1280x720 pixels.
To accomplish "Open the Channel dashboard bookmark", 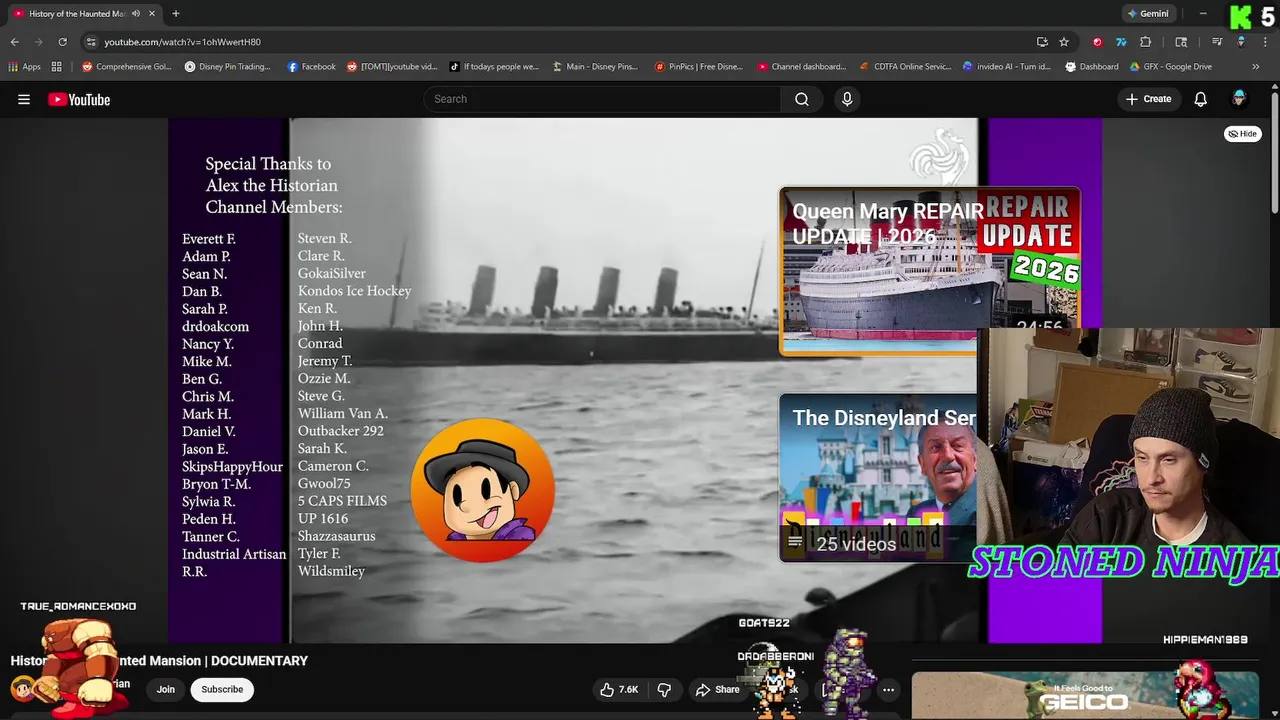I will click(x=802, y=67).
